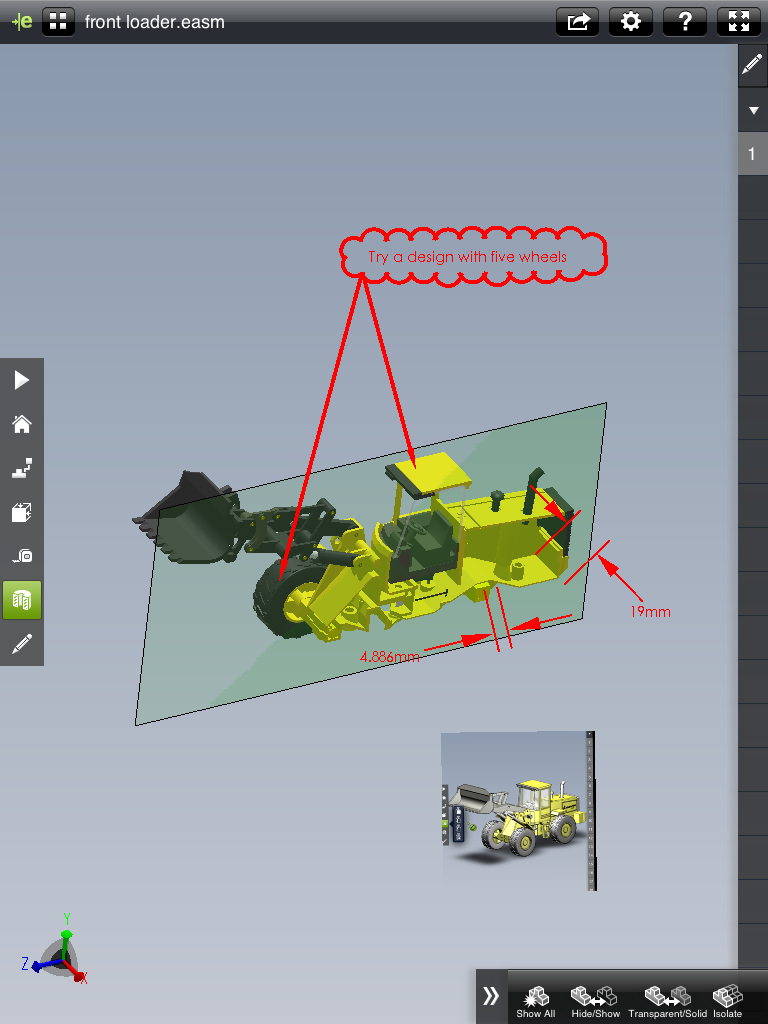The height and width of the screenshot is (1024, 768).
Task: Click the front loader.easm file title
Action: point(155,22)
